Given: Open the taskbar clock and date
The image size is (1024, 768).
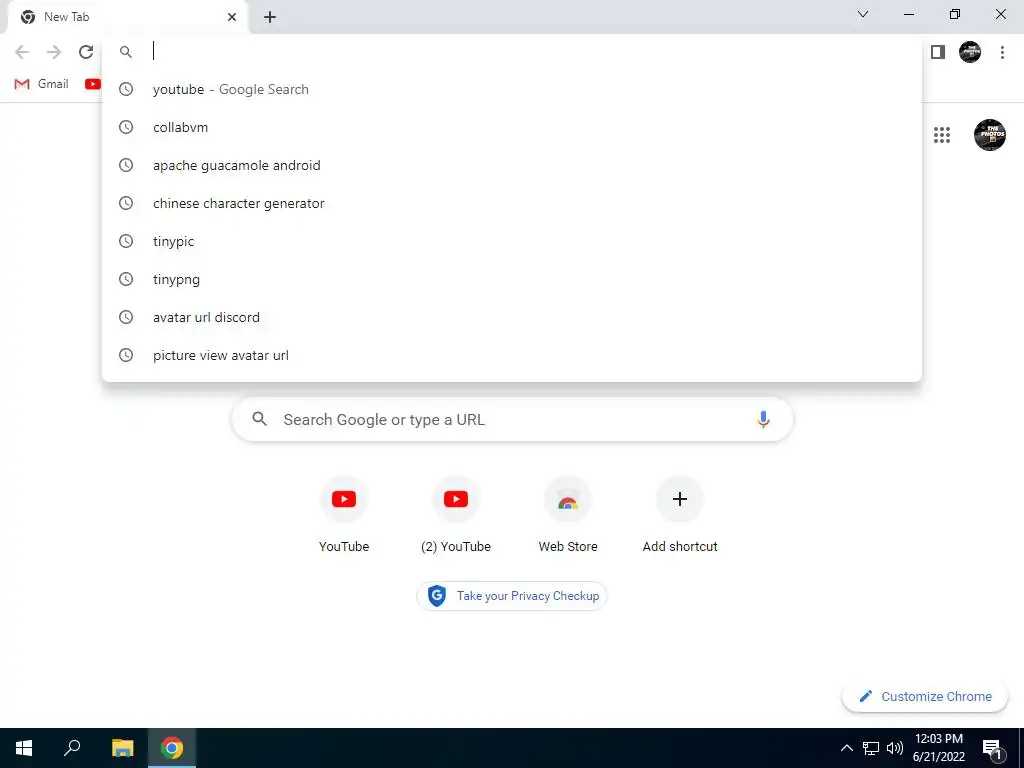Looking at the screenshot, I should pyautogui.click(x=938, y=748).
